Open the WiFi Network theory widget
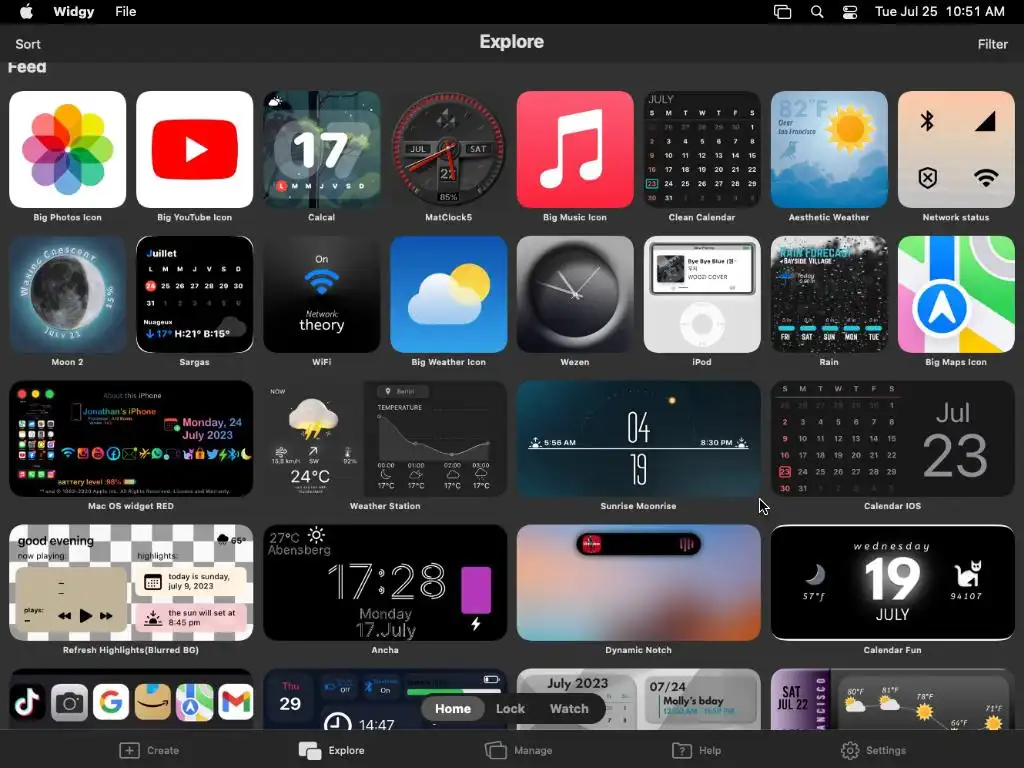This screenshot has height=768, width=1024. click(321, 295)
